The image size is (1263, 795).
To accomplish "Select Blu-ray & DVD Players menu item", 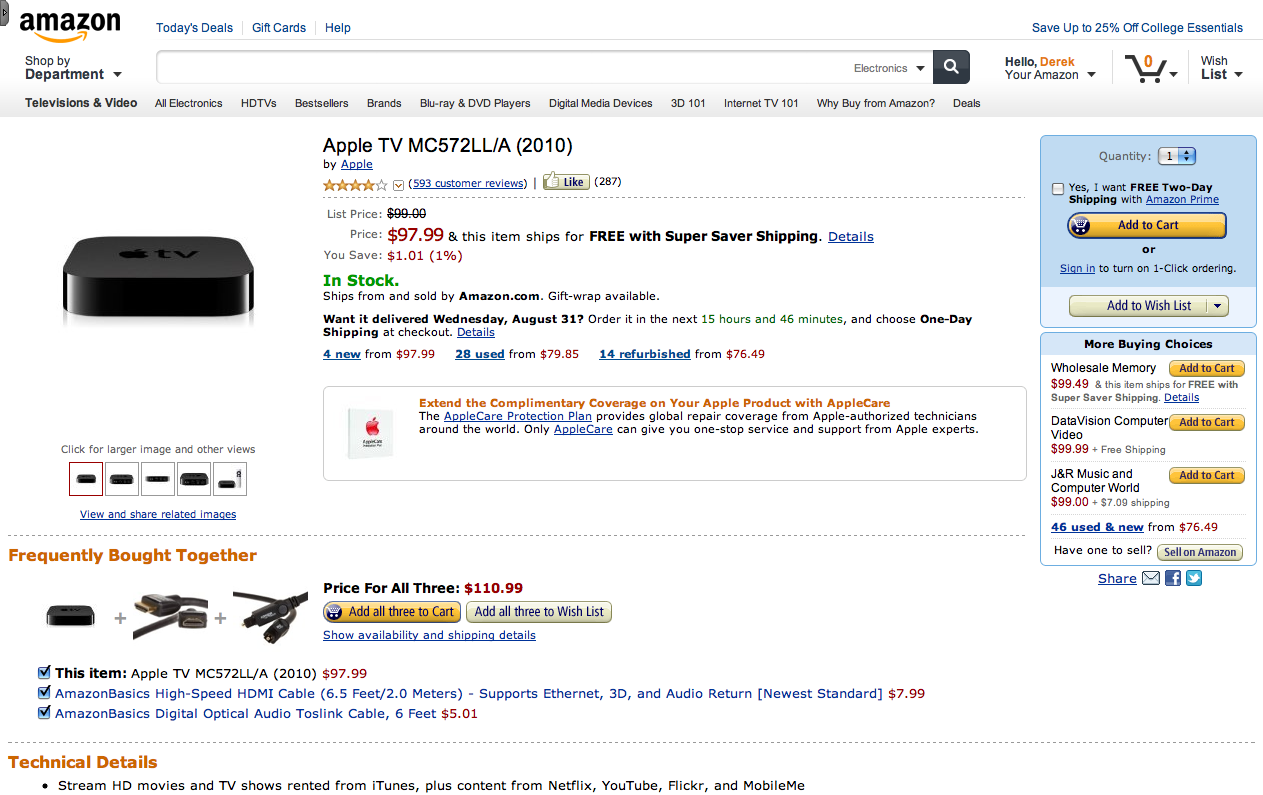I will tap(475, 103).
